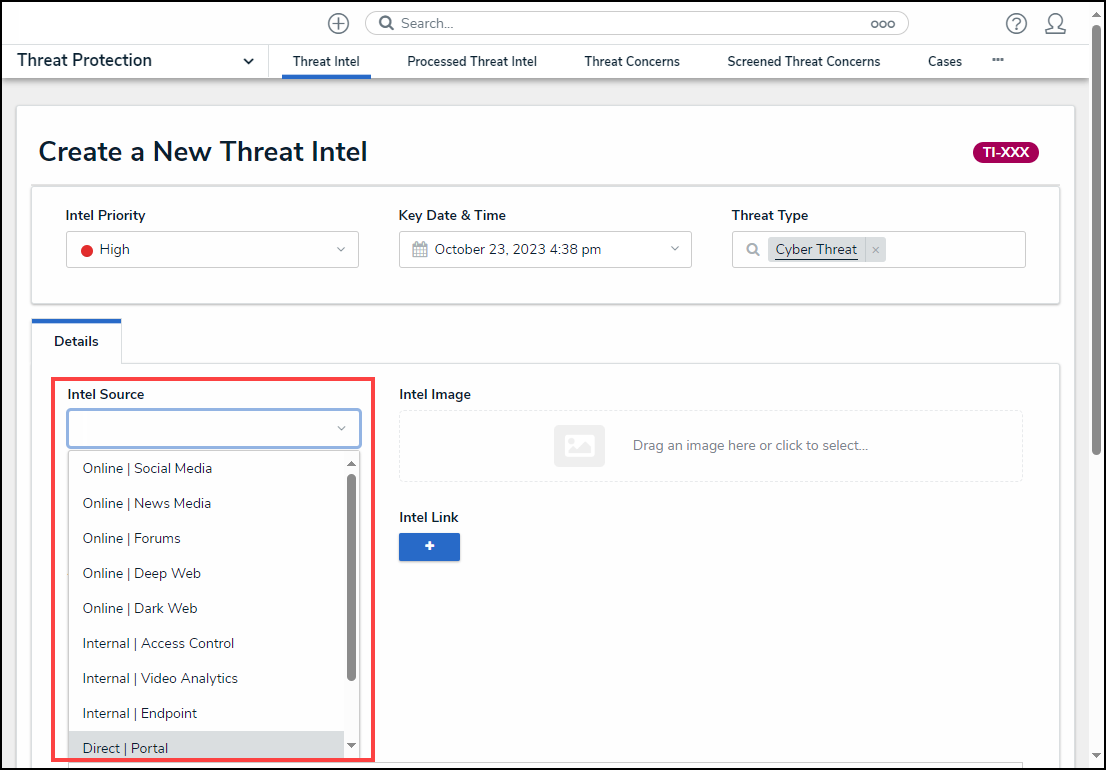Viewport: 1106px width, 770px height.
Task: Click the plus create icon beside search
Action: [339, 23]
